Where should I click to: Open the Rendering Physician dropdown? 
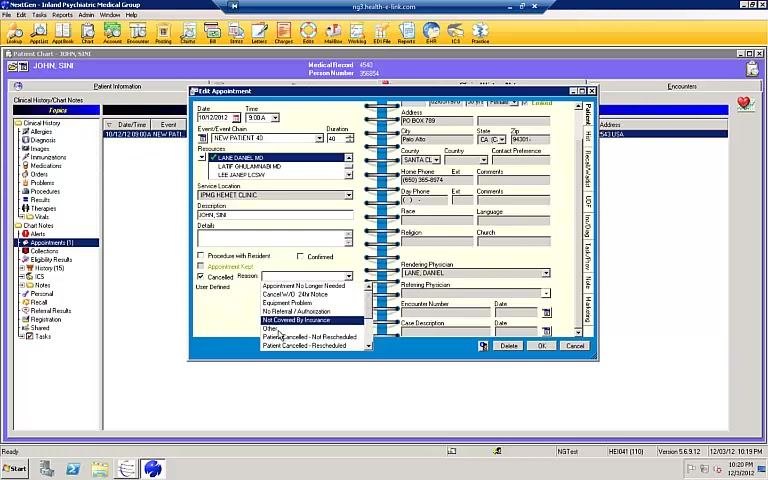tap(546, 273)
